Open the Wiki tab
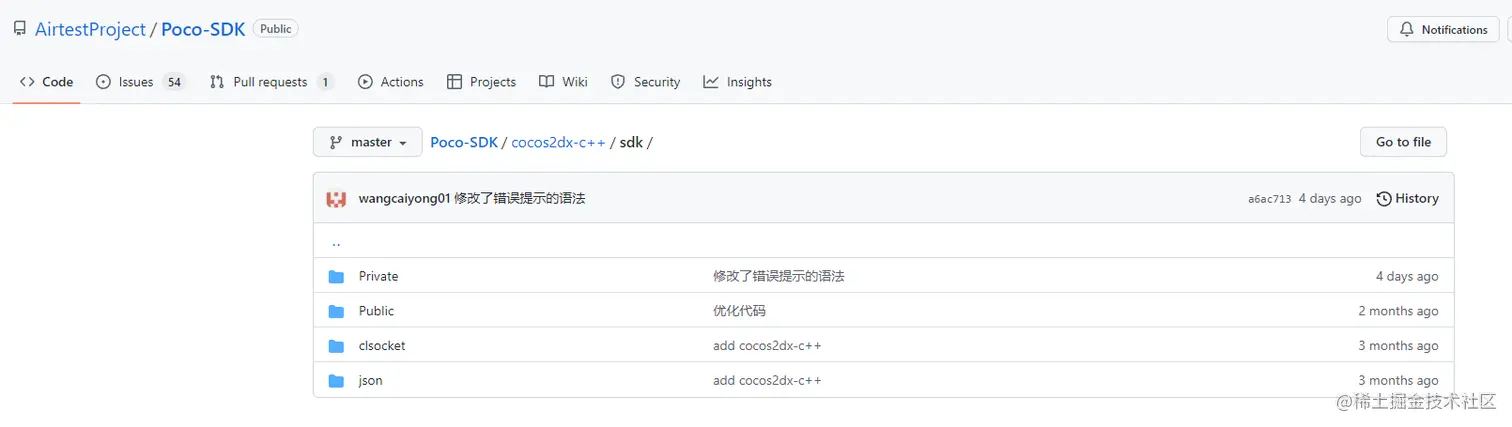Viewport: 1512px width, 427px height. 563,82
